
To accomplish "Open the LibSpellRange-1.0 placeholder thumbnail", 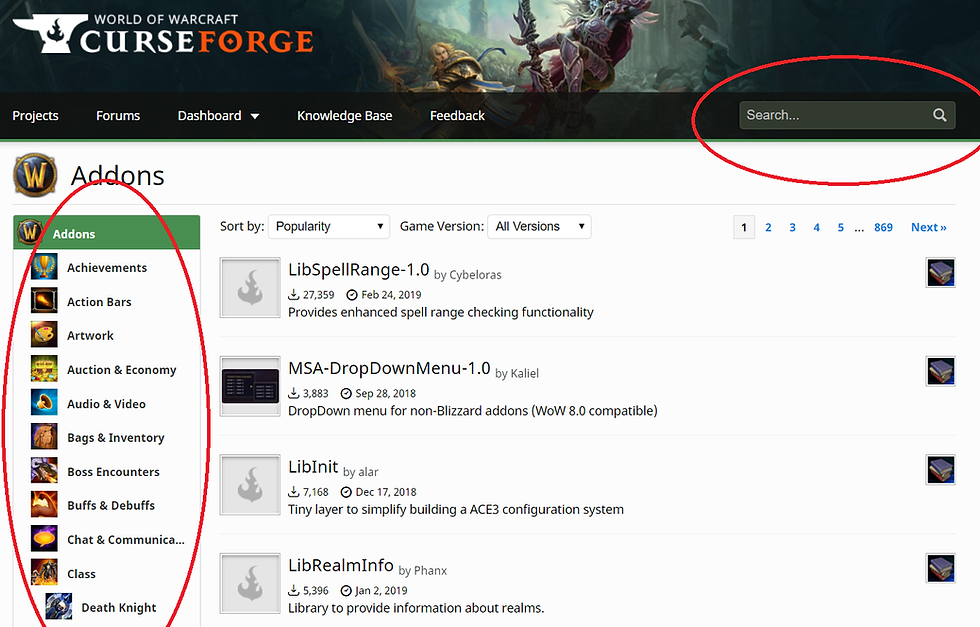I will tap(250, 288).
